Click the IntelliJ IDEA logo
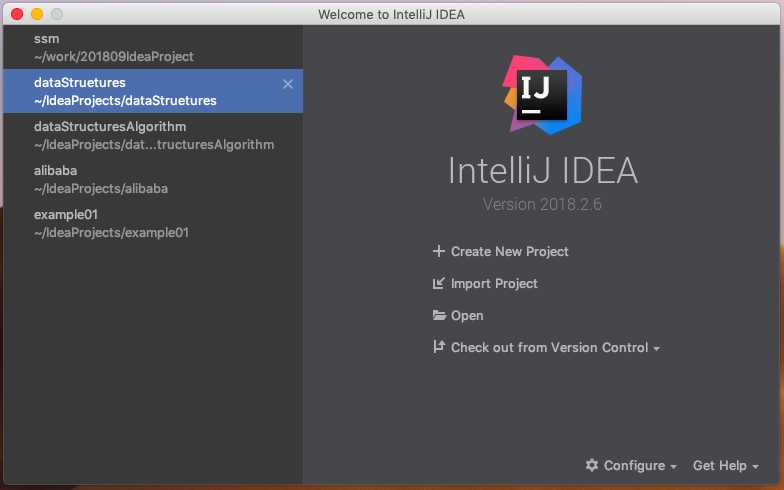The image size is (784, 490). coord(542,95)
